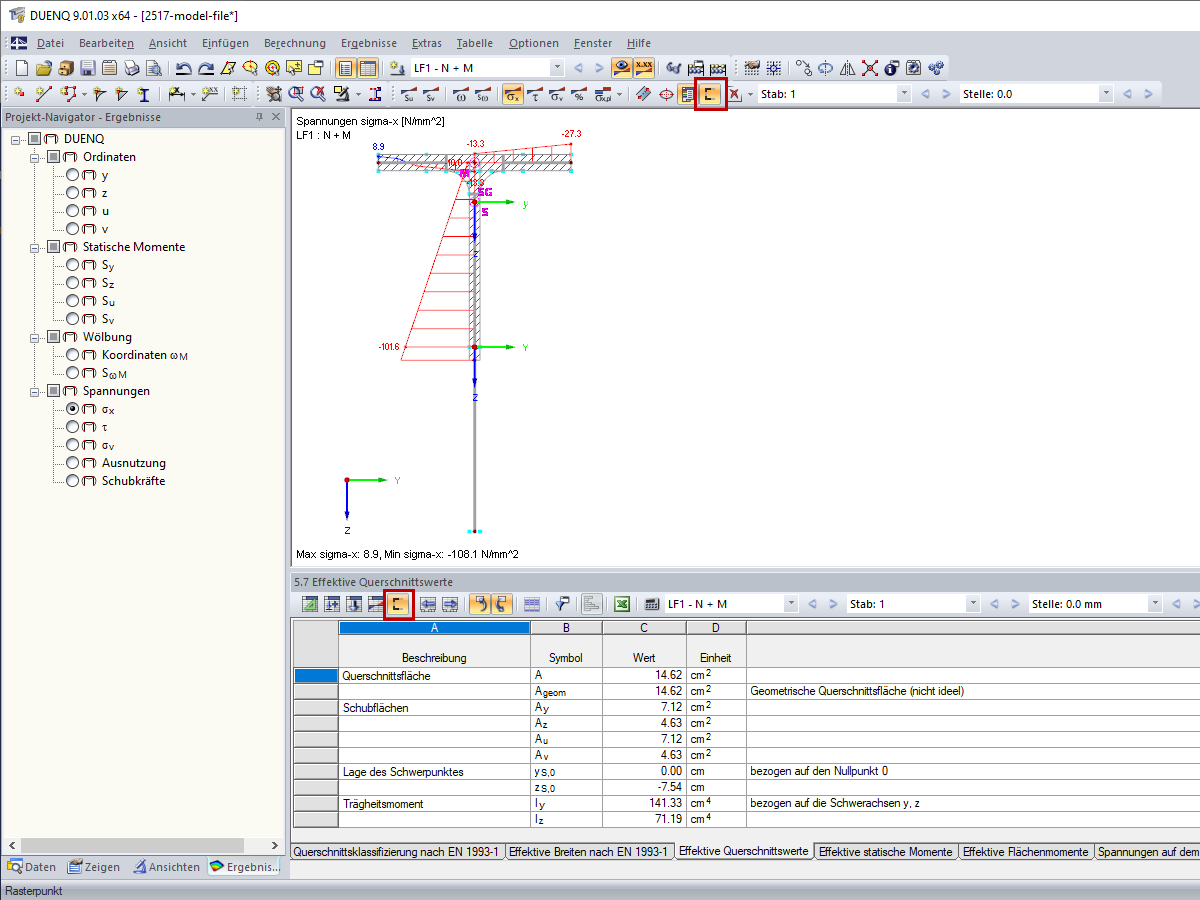Open the Berechnung menu
The height and width of the screenshot is (900, 1200).
(x=295, y=43)
